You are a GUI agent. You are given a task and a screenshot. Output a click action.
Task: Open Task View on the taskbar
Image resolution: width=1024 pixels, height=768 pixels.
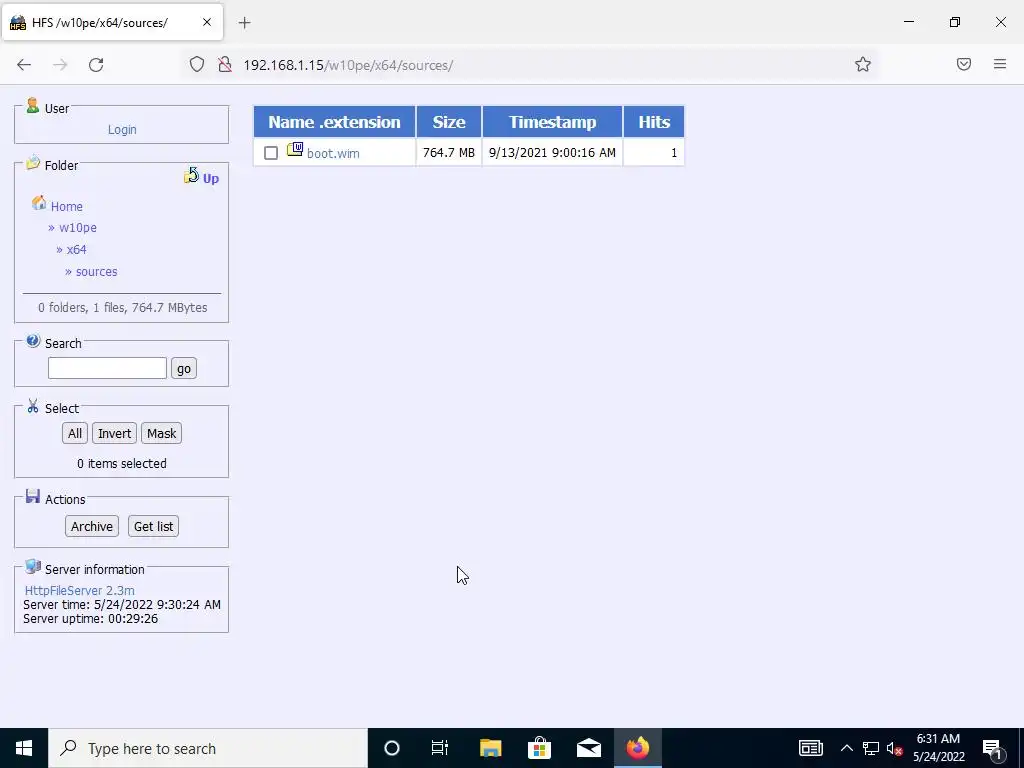click(440, 748)
